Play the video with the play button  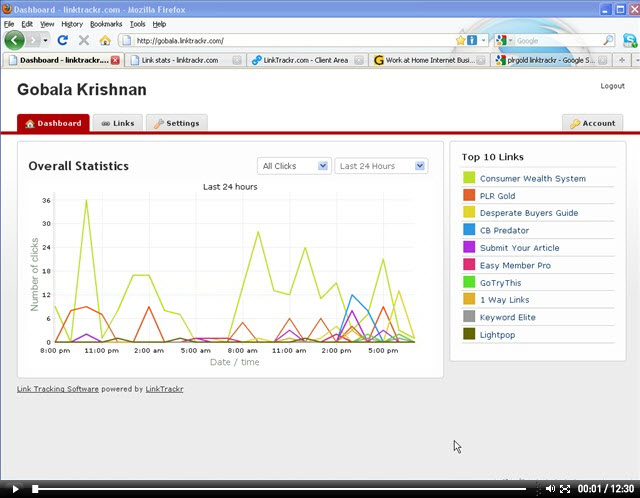15,489
